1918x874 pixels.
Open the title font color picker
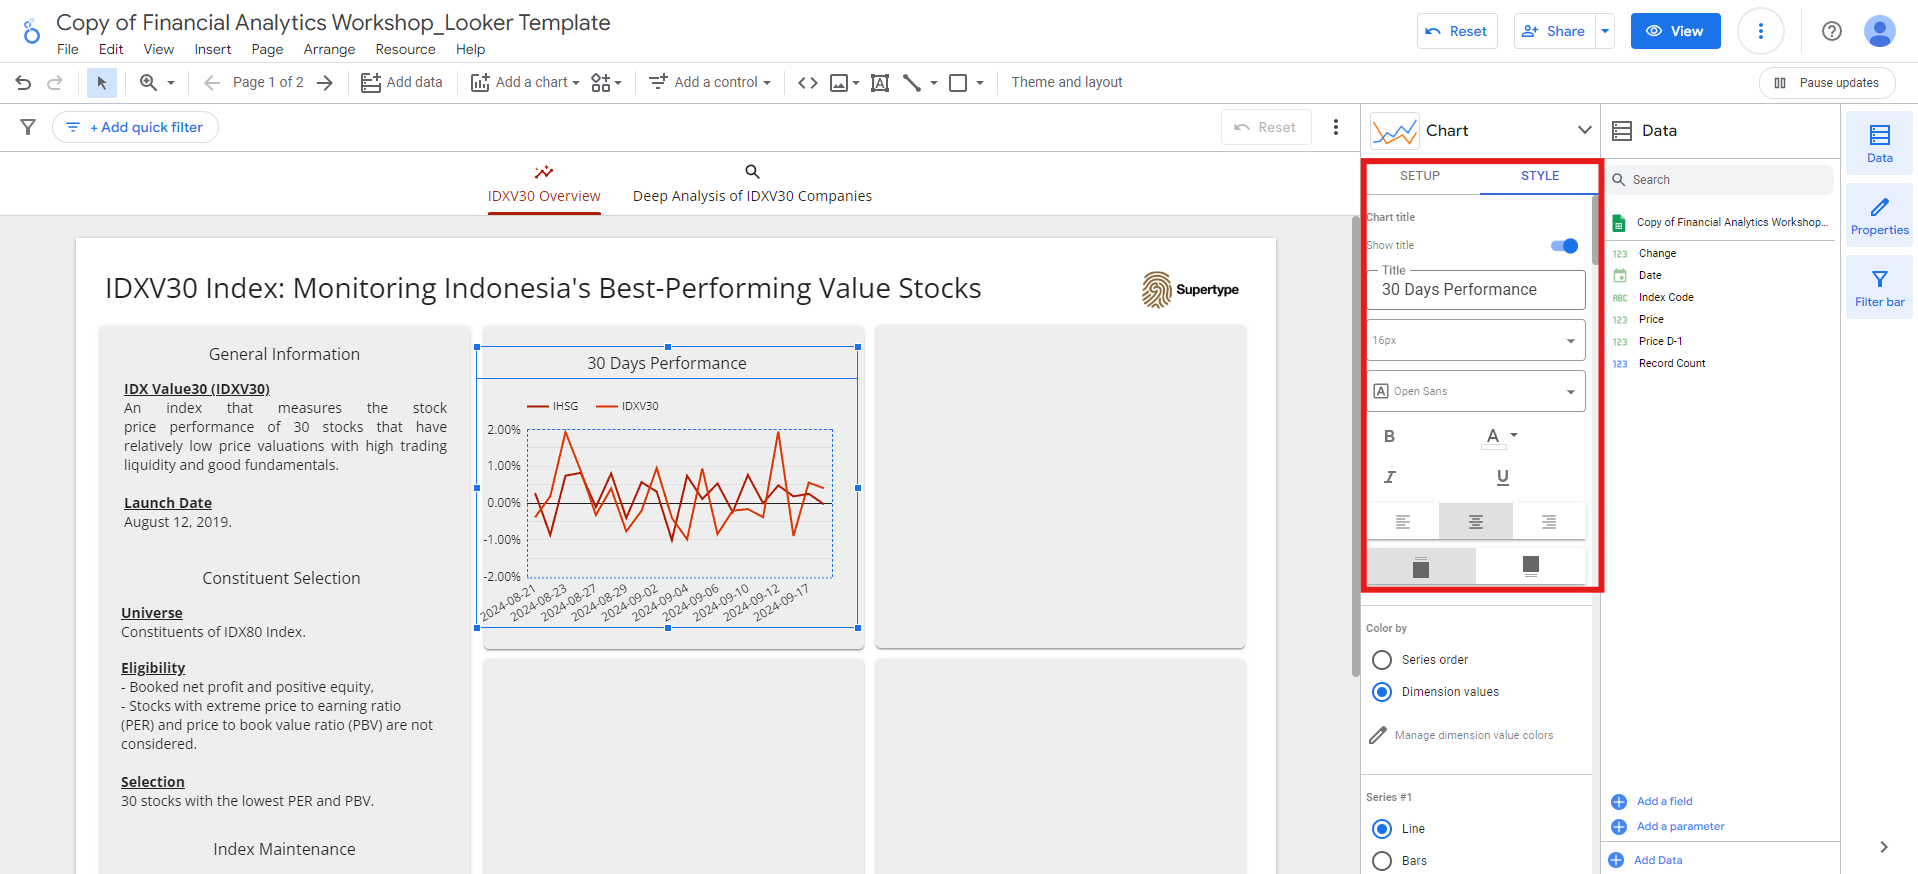tap(1500, 436)
